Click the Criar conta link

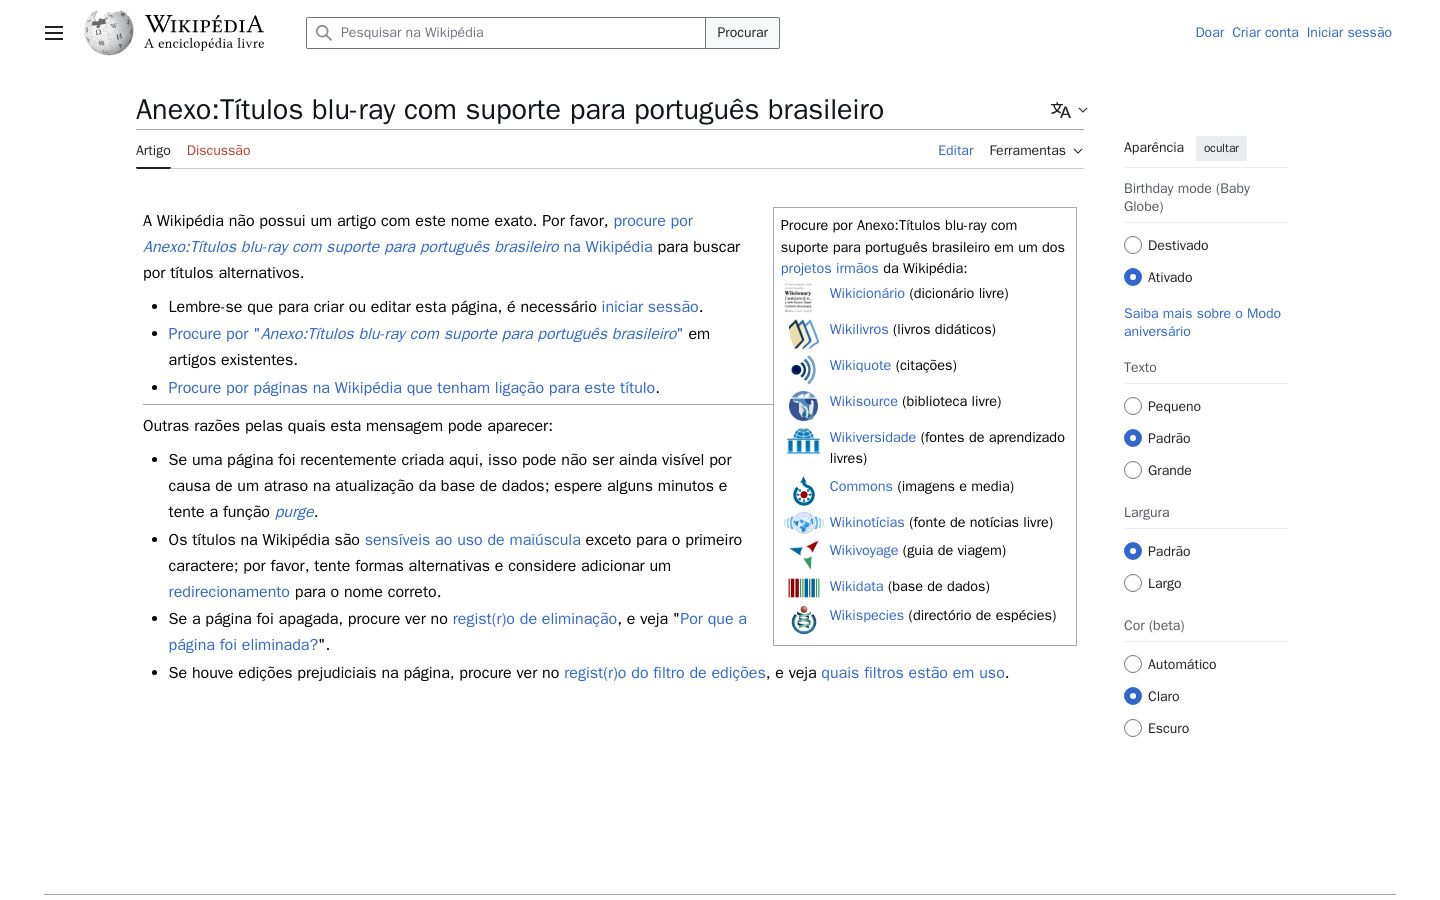coord(1265,33)
